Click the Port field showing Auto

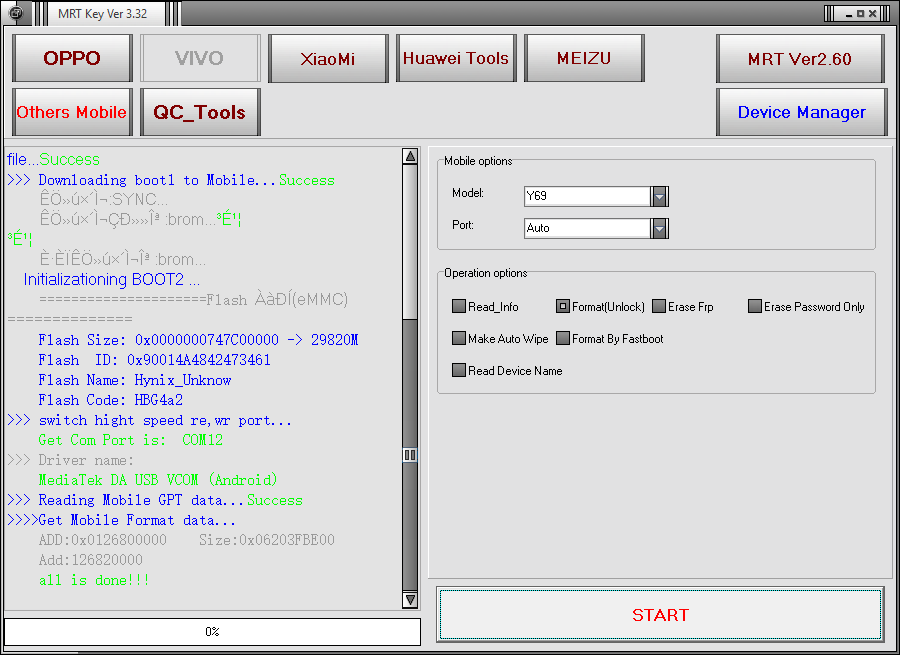(587, 228)
